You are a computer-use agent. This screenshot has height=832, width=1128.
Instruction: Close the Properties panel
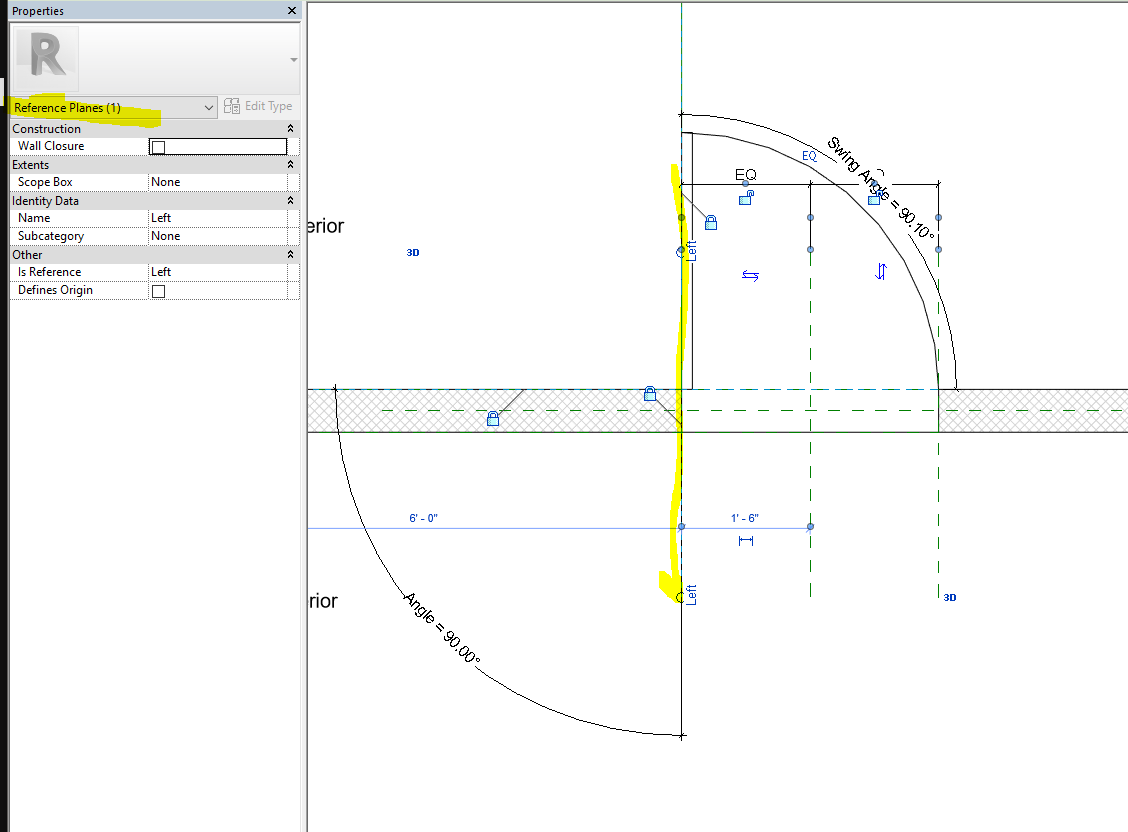click(x=292, y=11)
